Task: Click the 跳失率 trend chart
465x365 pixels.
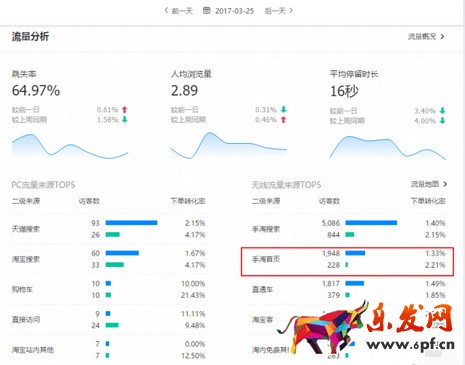Action: (70, 147)
